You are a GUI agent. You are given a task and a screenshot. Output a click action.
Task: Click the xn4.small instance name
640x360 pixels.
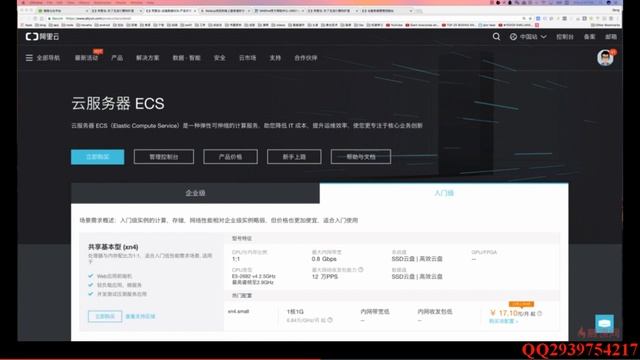[238, 311]
